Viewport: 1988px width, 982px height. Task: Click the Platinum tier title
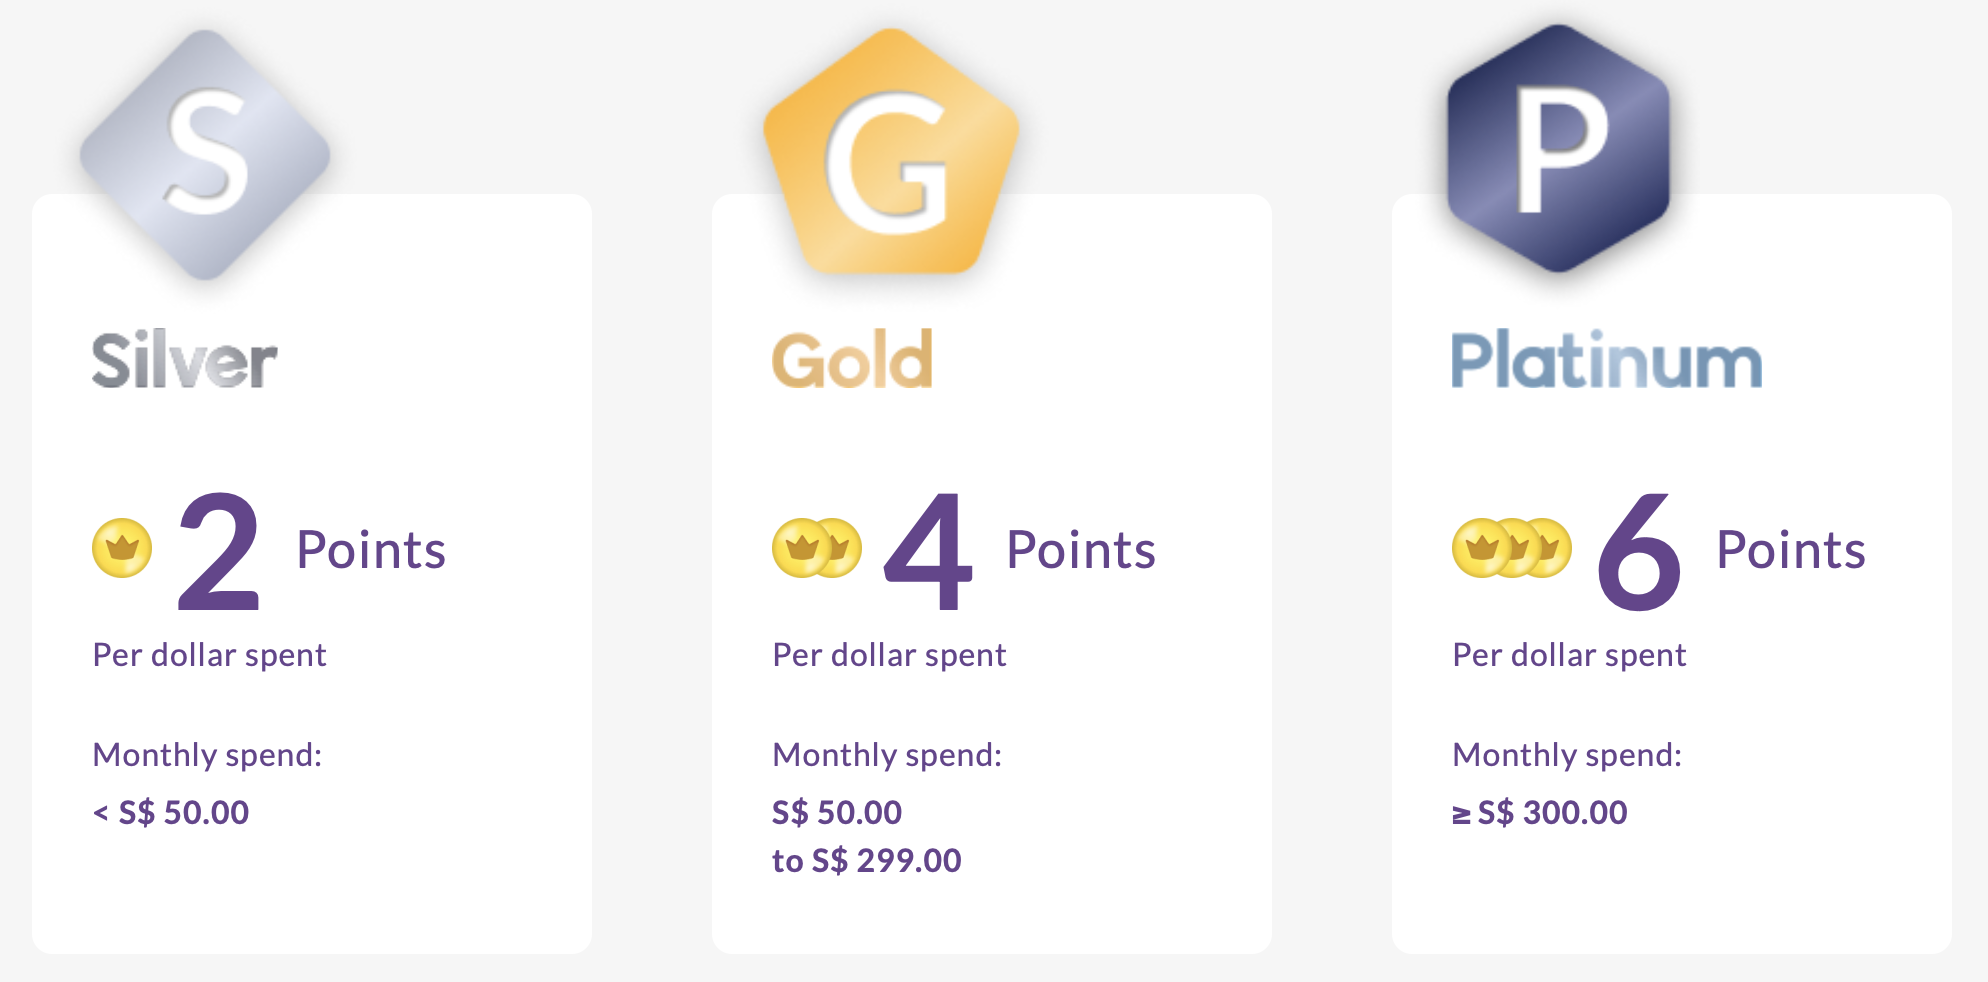1606,360
